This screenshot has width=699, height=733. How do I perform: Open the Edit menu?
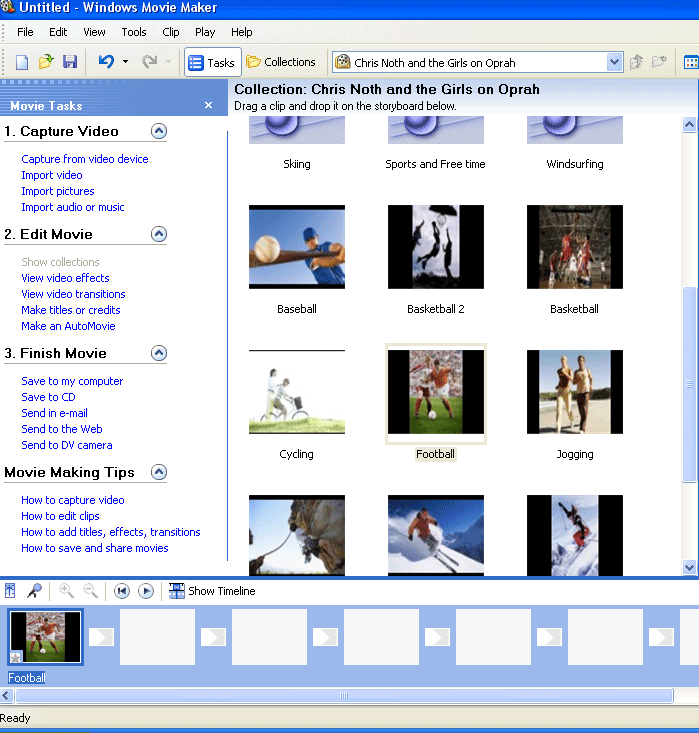point(58,32)
